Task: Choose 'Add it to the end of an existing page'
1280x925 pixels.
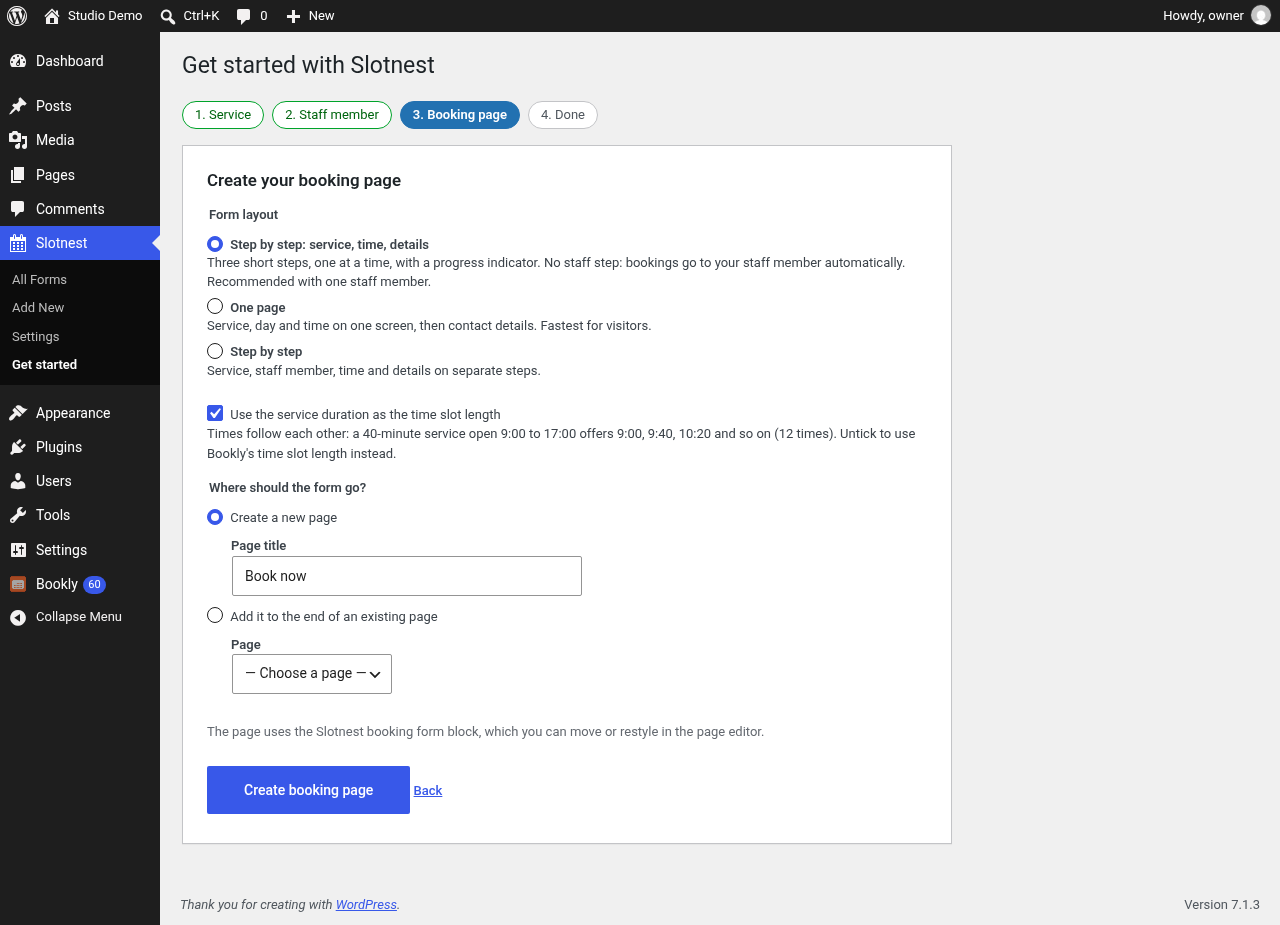Action: pyautogui.click(x=215, y=615)
